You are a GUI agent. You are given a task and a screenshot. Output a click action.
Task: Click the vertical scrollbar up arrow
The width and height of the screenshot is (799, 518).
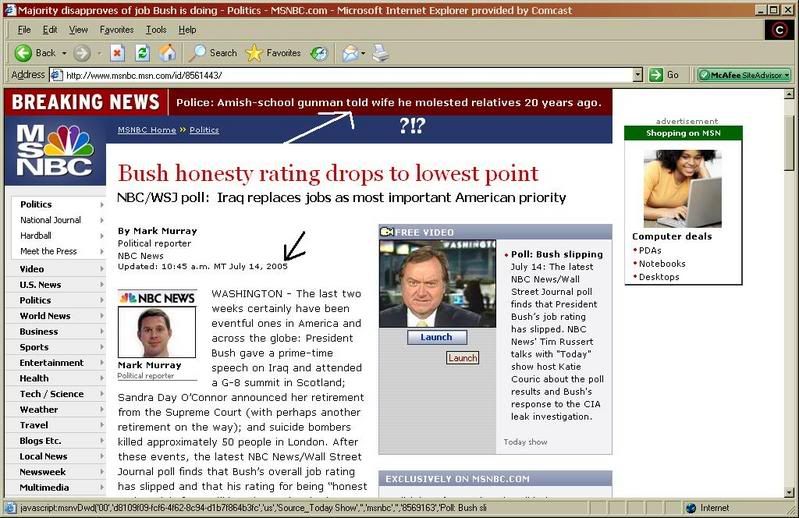789,94
